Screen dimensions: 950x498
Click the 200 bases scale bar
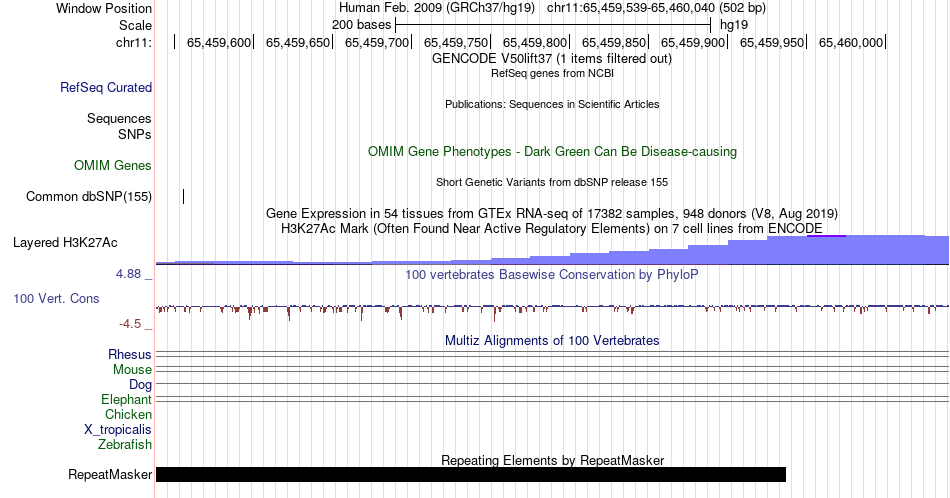coord(553,25)
